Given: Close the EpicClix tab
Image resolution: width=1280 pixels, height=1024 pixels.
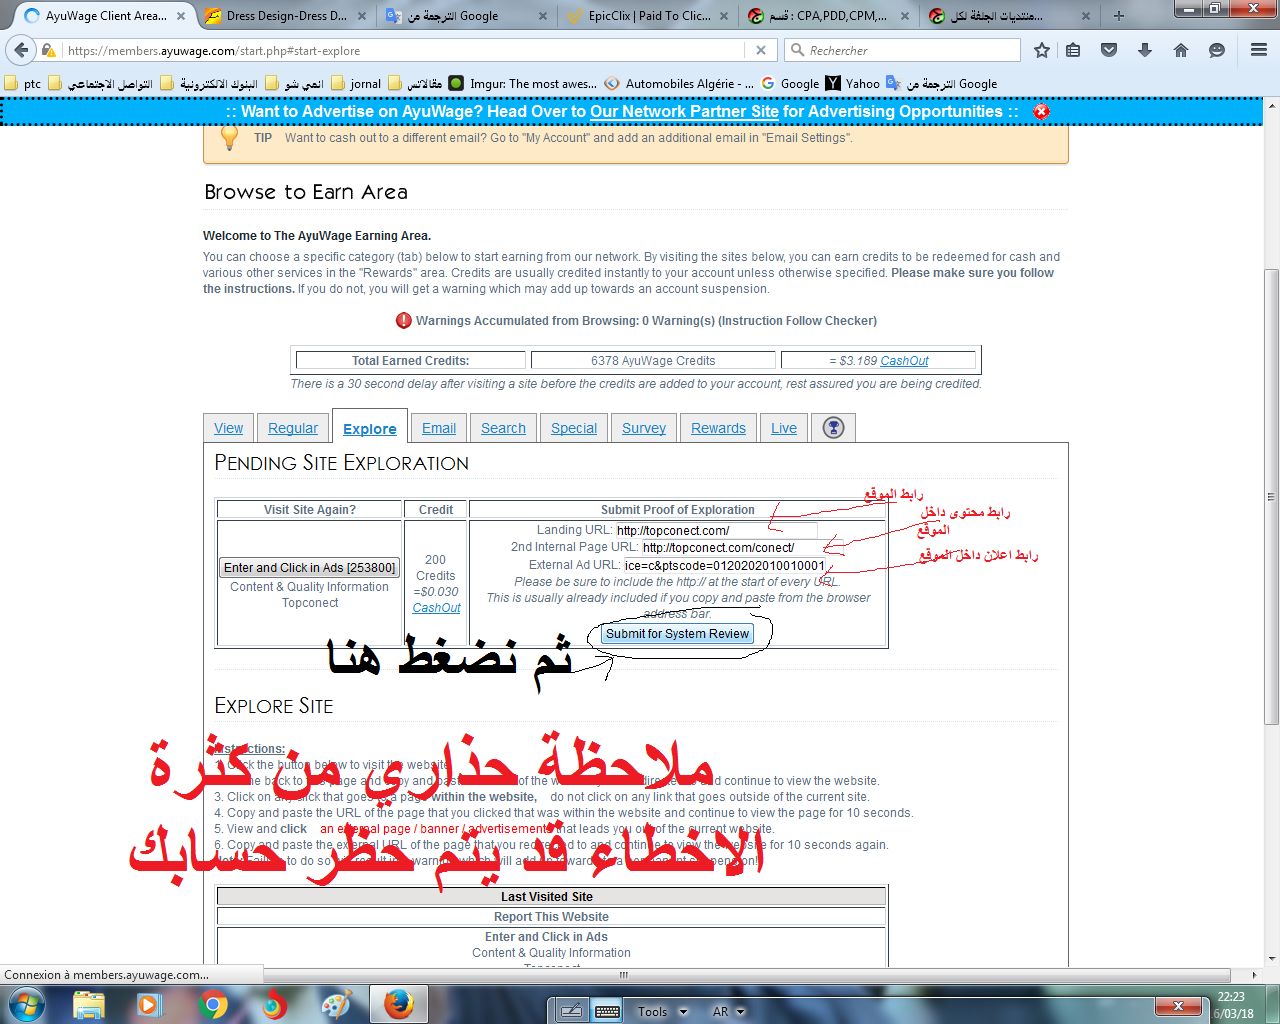Looking at the screenshot, I should click(x=724, y=16).
